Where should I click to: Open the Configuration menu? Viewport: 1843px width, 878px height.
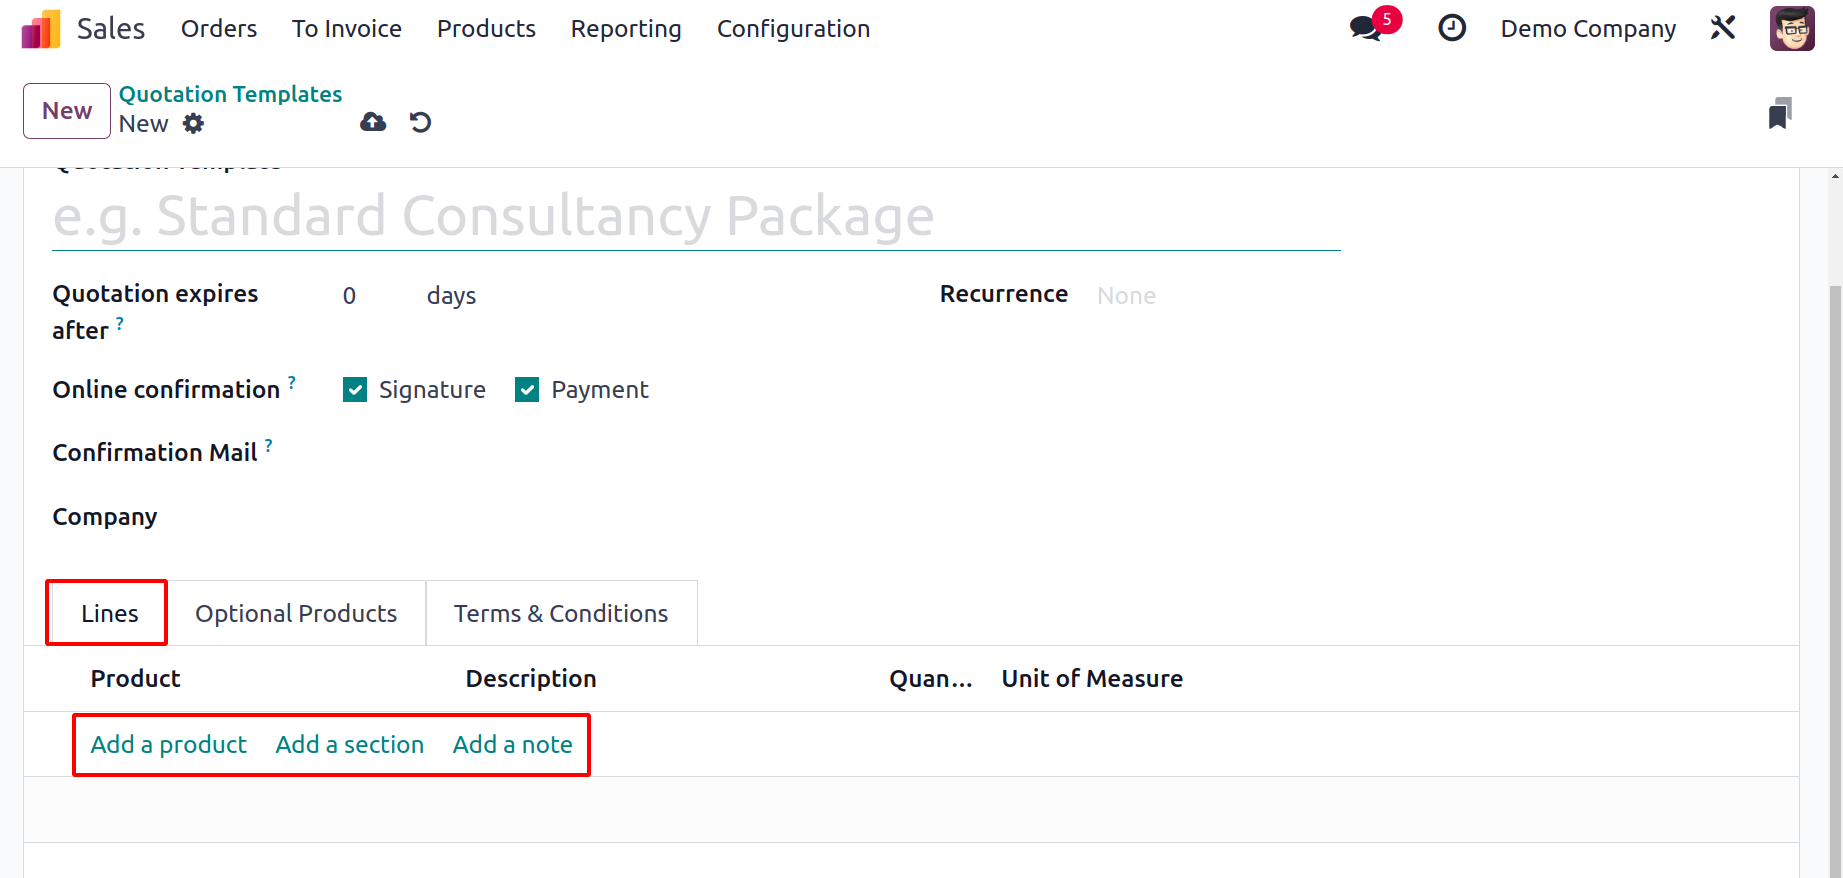[793, 29]
